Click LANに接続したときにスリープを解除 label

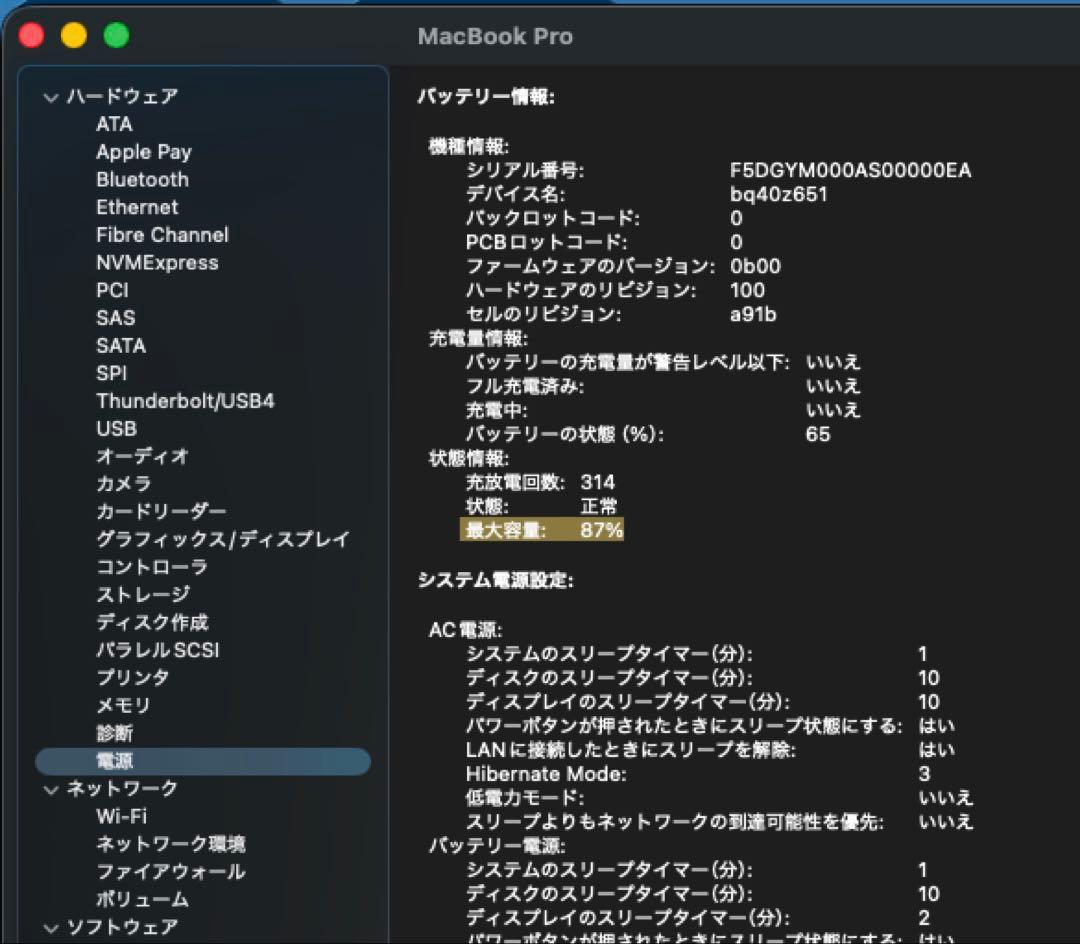630,750
